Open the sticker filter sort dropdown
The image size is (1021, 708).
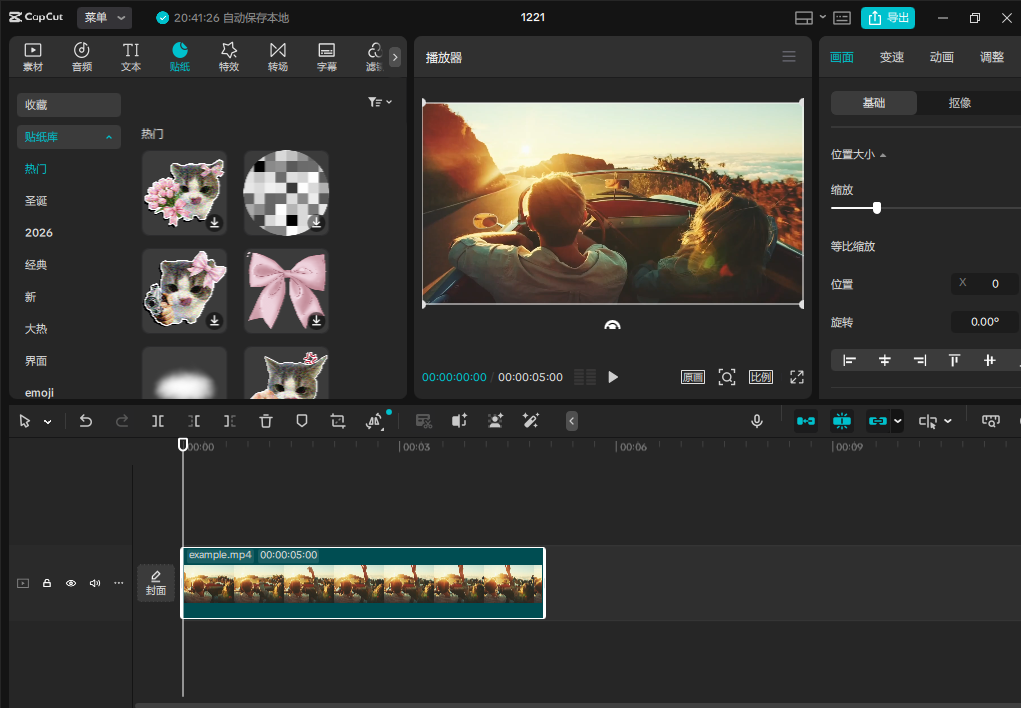(x=380, y=102)
